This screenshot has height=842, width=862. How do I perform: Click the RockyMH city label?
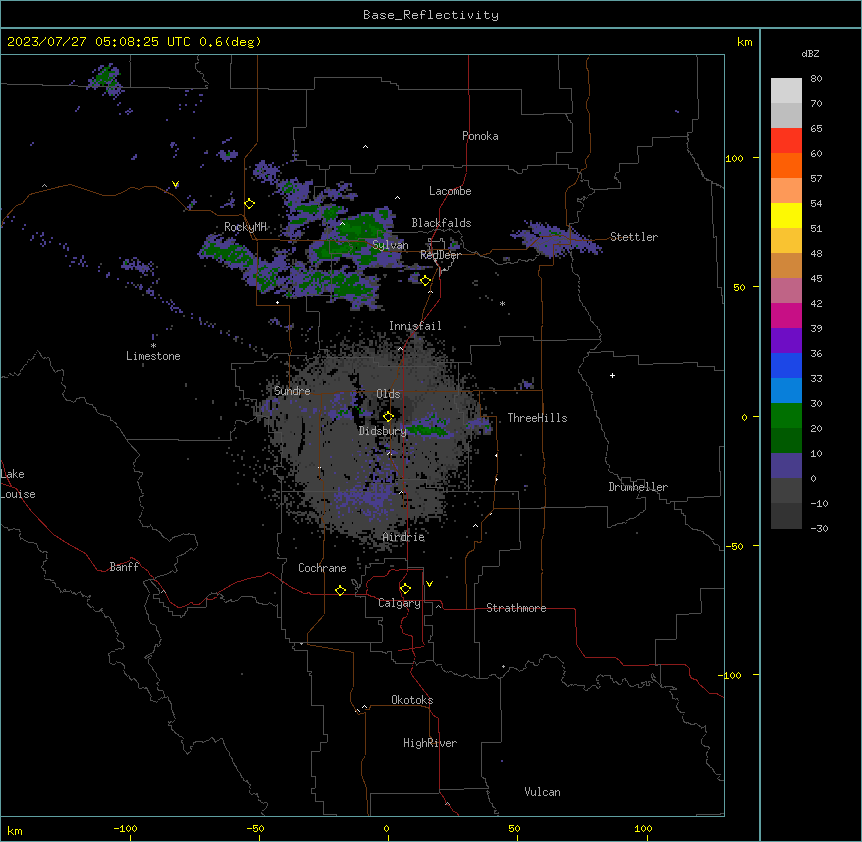[245, 227]
